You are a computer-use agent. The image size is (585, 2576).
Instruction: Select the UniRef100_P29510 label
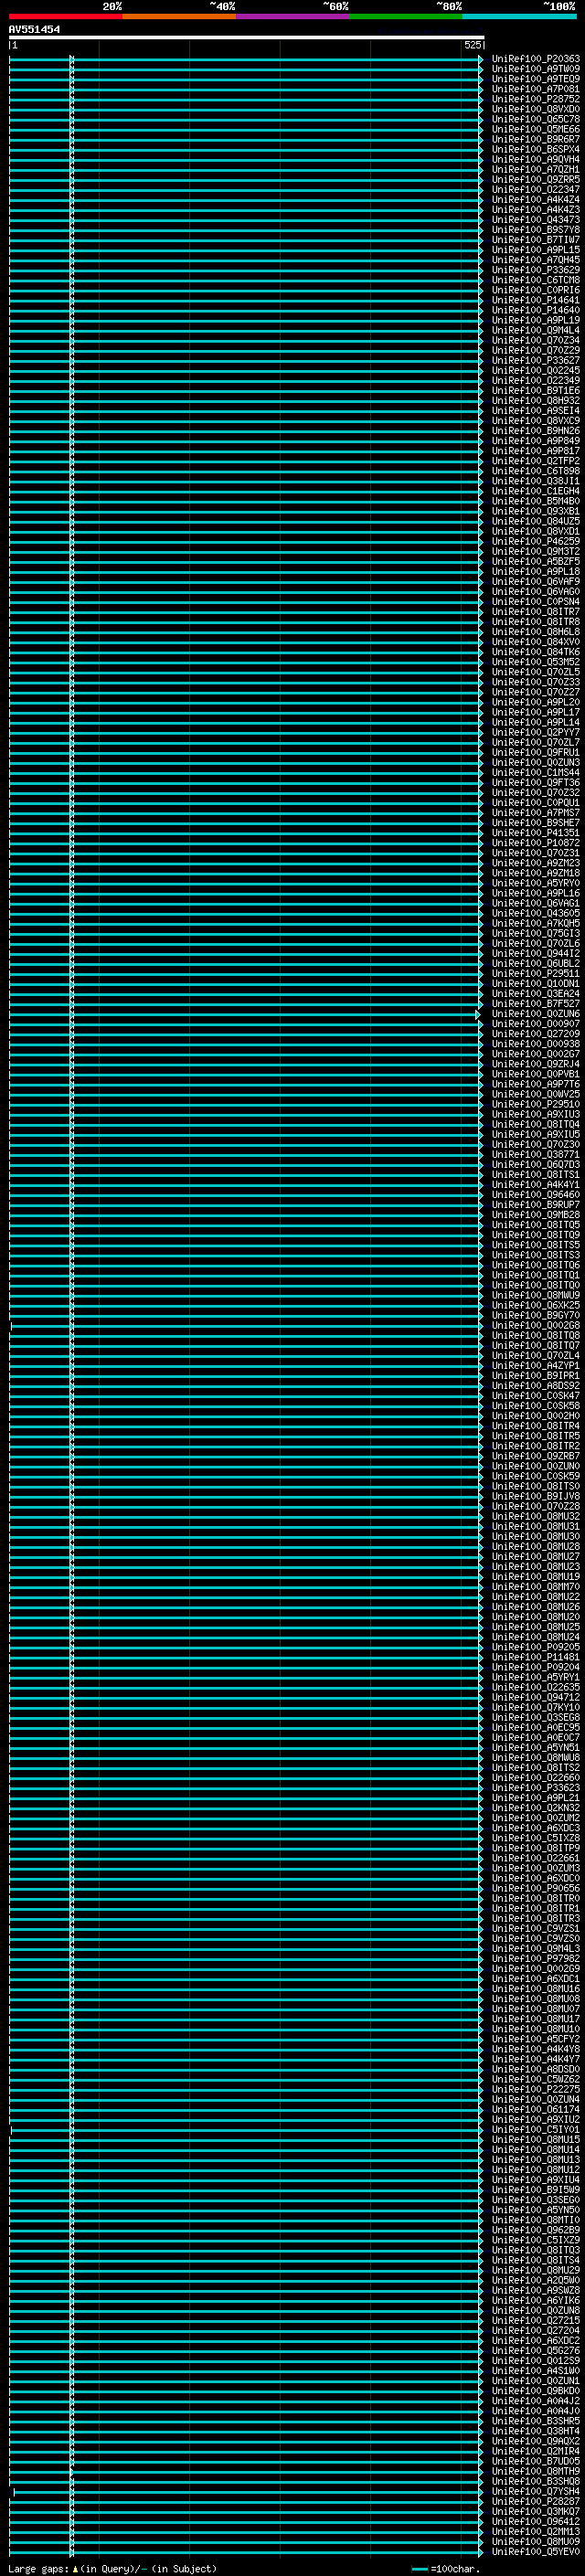coord(535,1104)
